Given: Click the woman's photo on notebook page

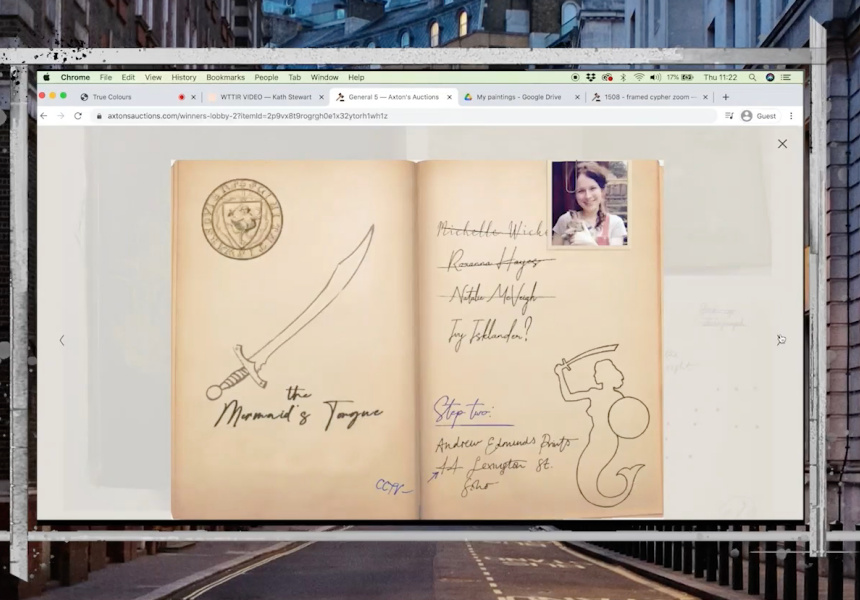Looking at the screenshot, I should [590, 203].
